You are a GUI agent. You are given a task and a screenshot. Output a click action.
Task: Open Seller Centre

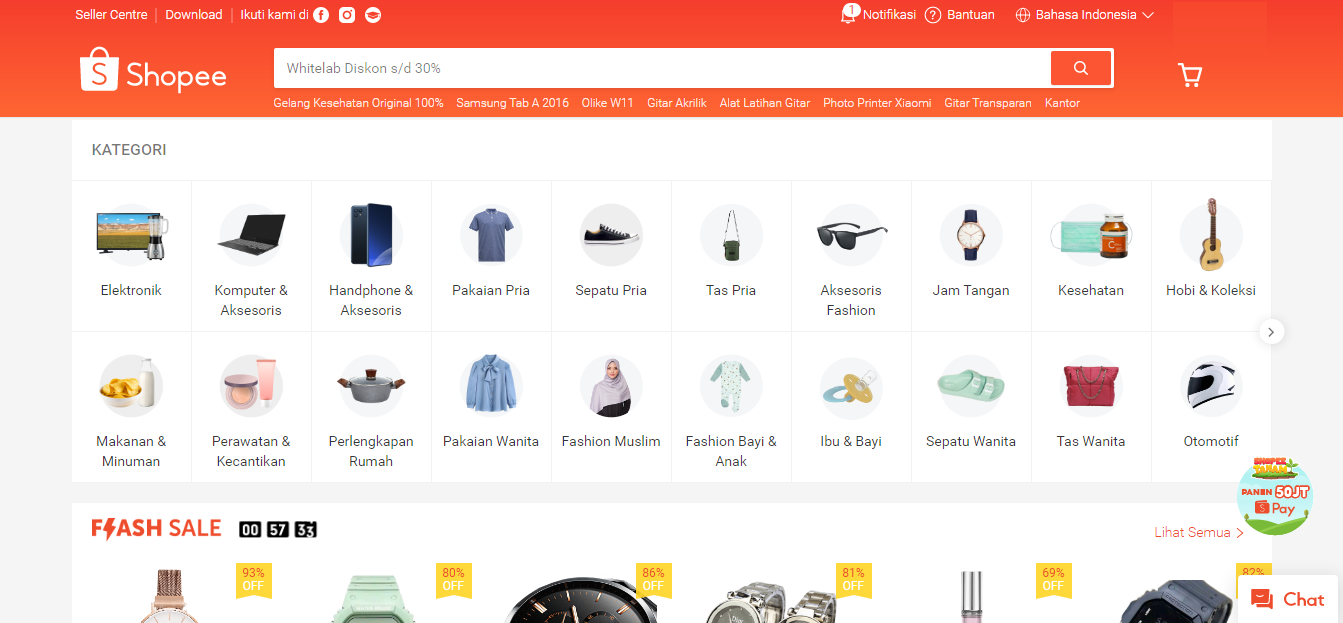[111, 15]
